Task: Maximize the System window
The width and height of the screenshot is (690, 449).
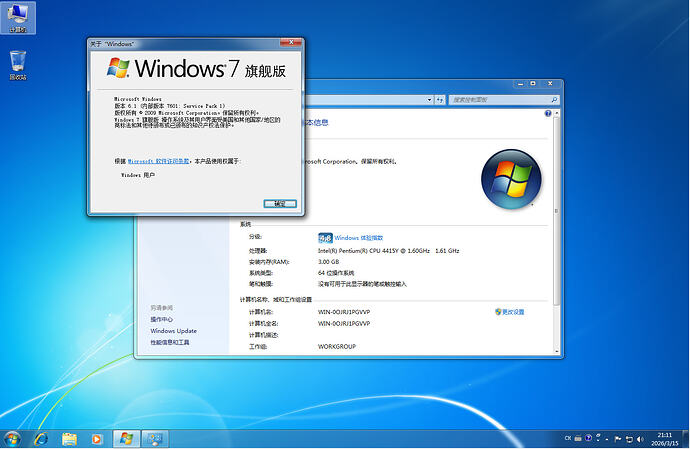Action: point(532,83)
